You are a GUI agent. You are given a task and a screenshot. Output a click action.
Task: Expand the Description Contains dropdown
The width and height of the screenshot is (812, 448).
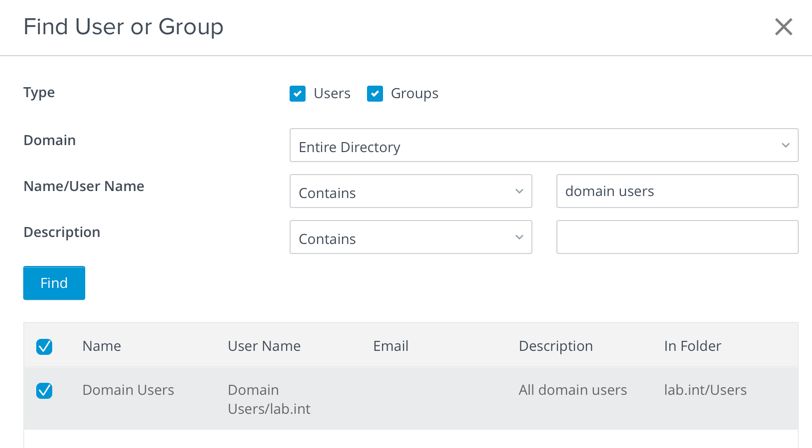(410, 238)
